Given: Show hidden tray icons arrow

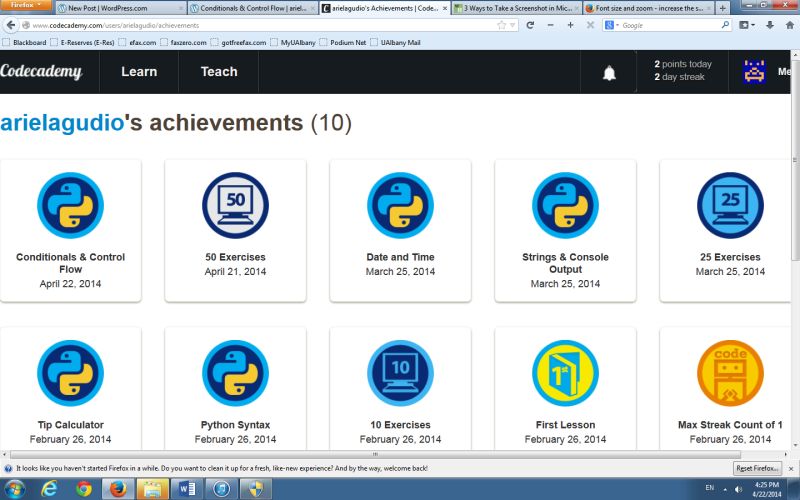Looking at the screenshot, I should [725, 489].
